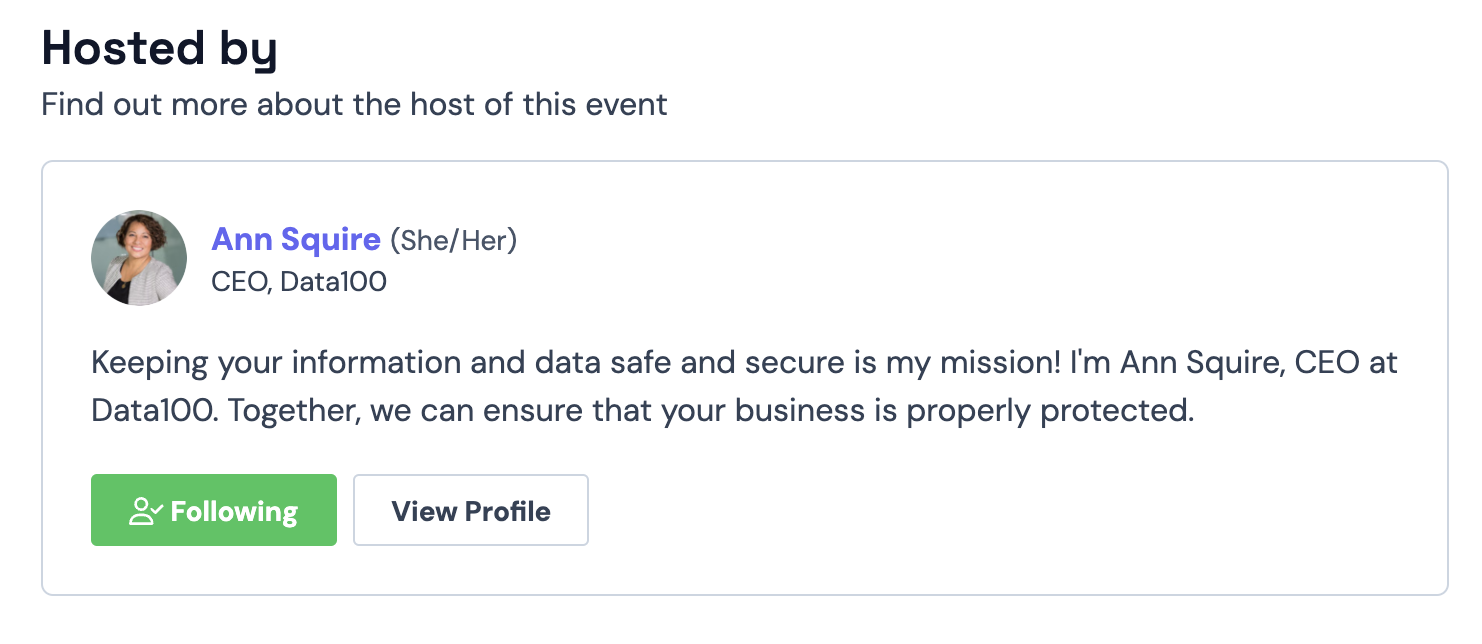Click "Data100" beneath the host name

pos(333,282)
